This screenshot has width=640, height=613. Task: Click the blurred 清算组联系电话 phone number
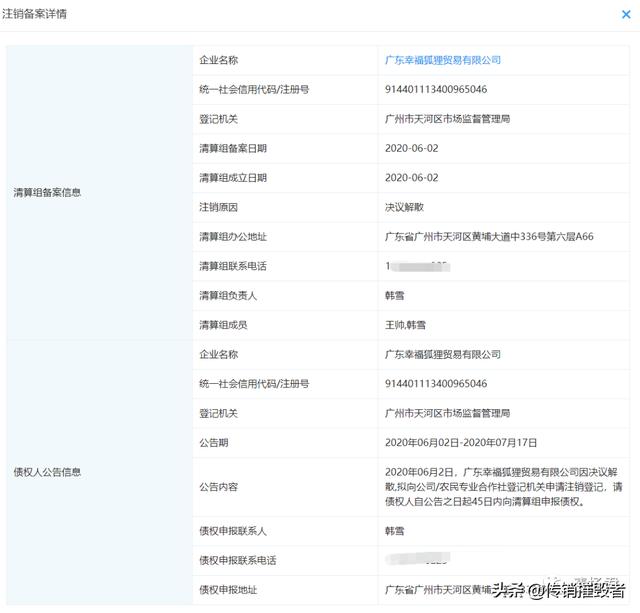(x=418, y=266)
